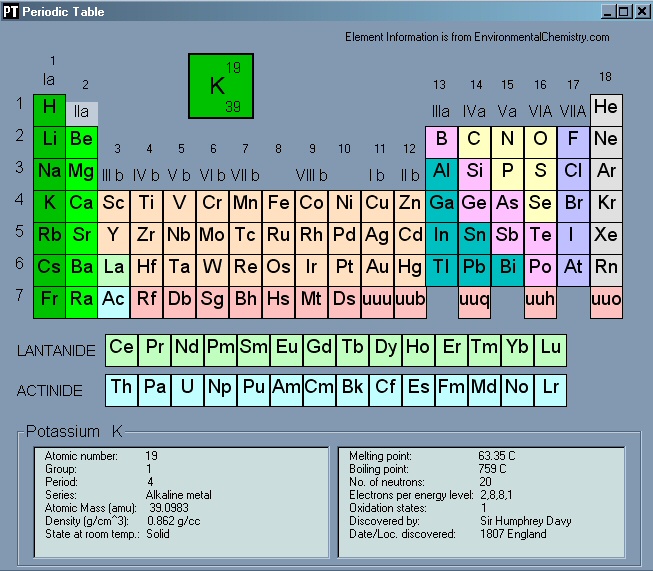Click the Silicon (Si) element cell
The width and height of the screenshot is (653, 571).
pos(475,172)
